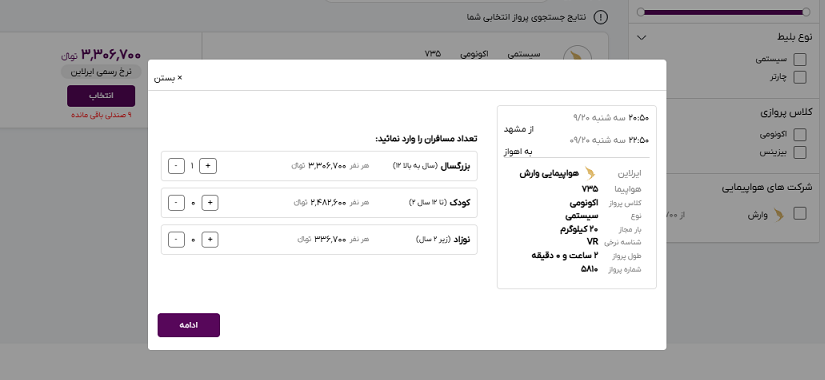Viewport: 825px width, 380px height.
Task: Click the شرکت های هواپیمایی section heading
Action: (766, 187)
